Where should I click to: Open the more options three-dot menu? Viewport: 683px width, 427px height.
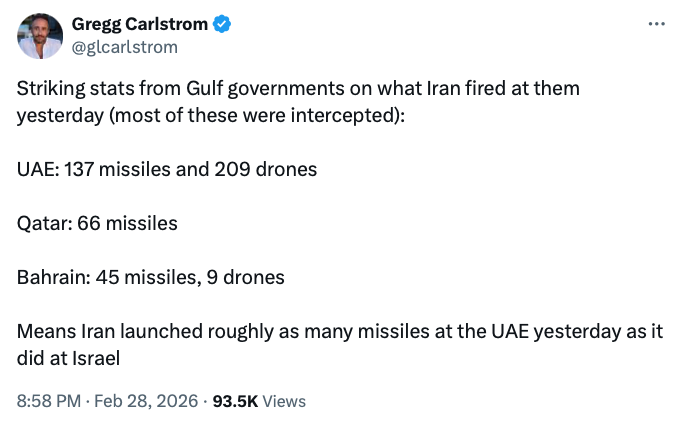[x=656, y=23]
